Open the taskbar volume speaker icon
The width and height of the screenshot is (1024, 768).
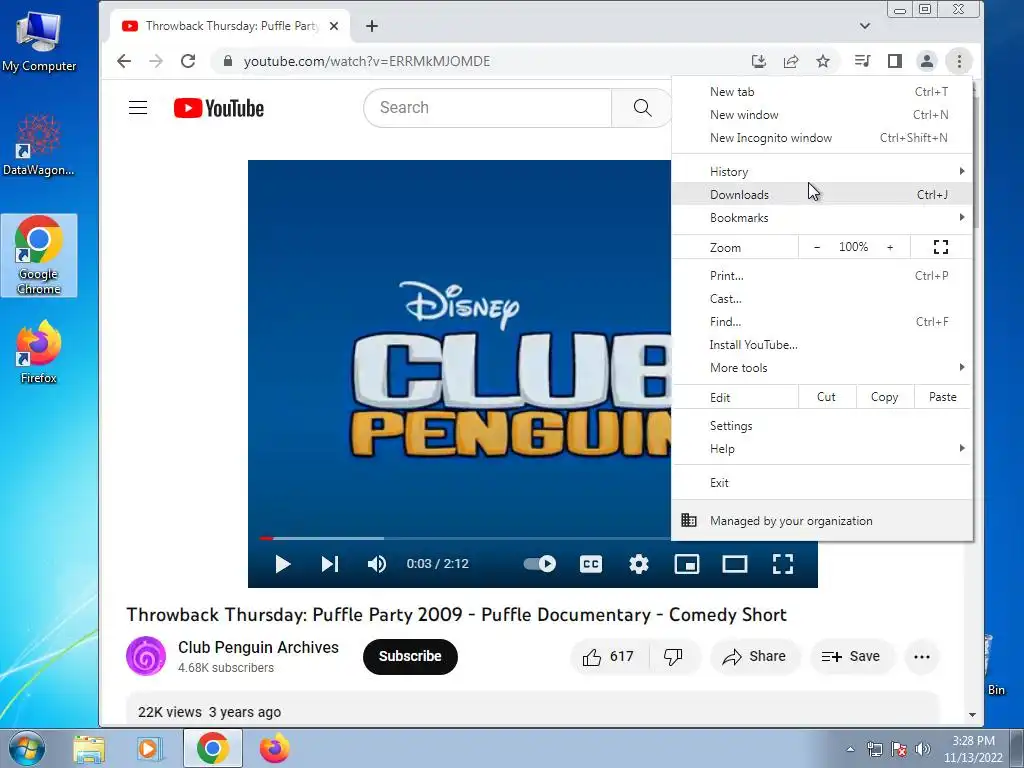(x=922, y=749)
